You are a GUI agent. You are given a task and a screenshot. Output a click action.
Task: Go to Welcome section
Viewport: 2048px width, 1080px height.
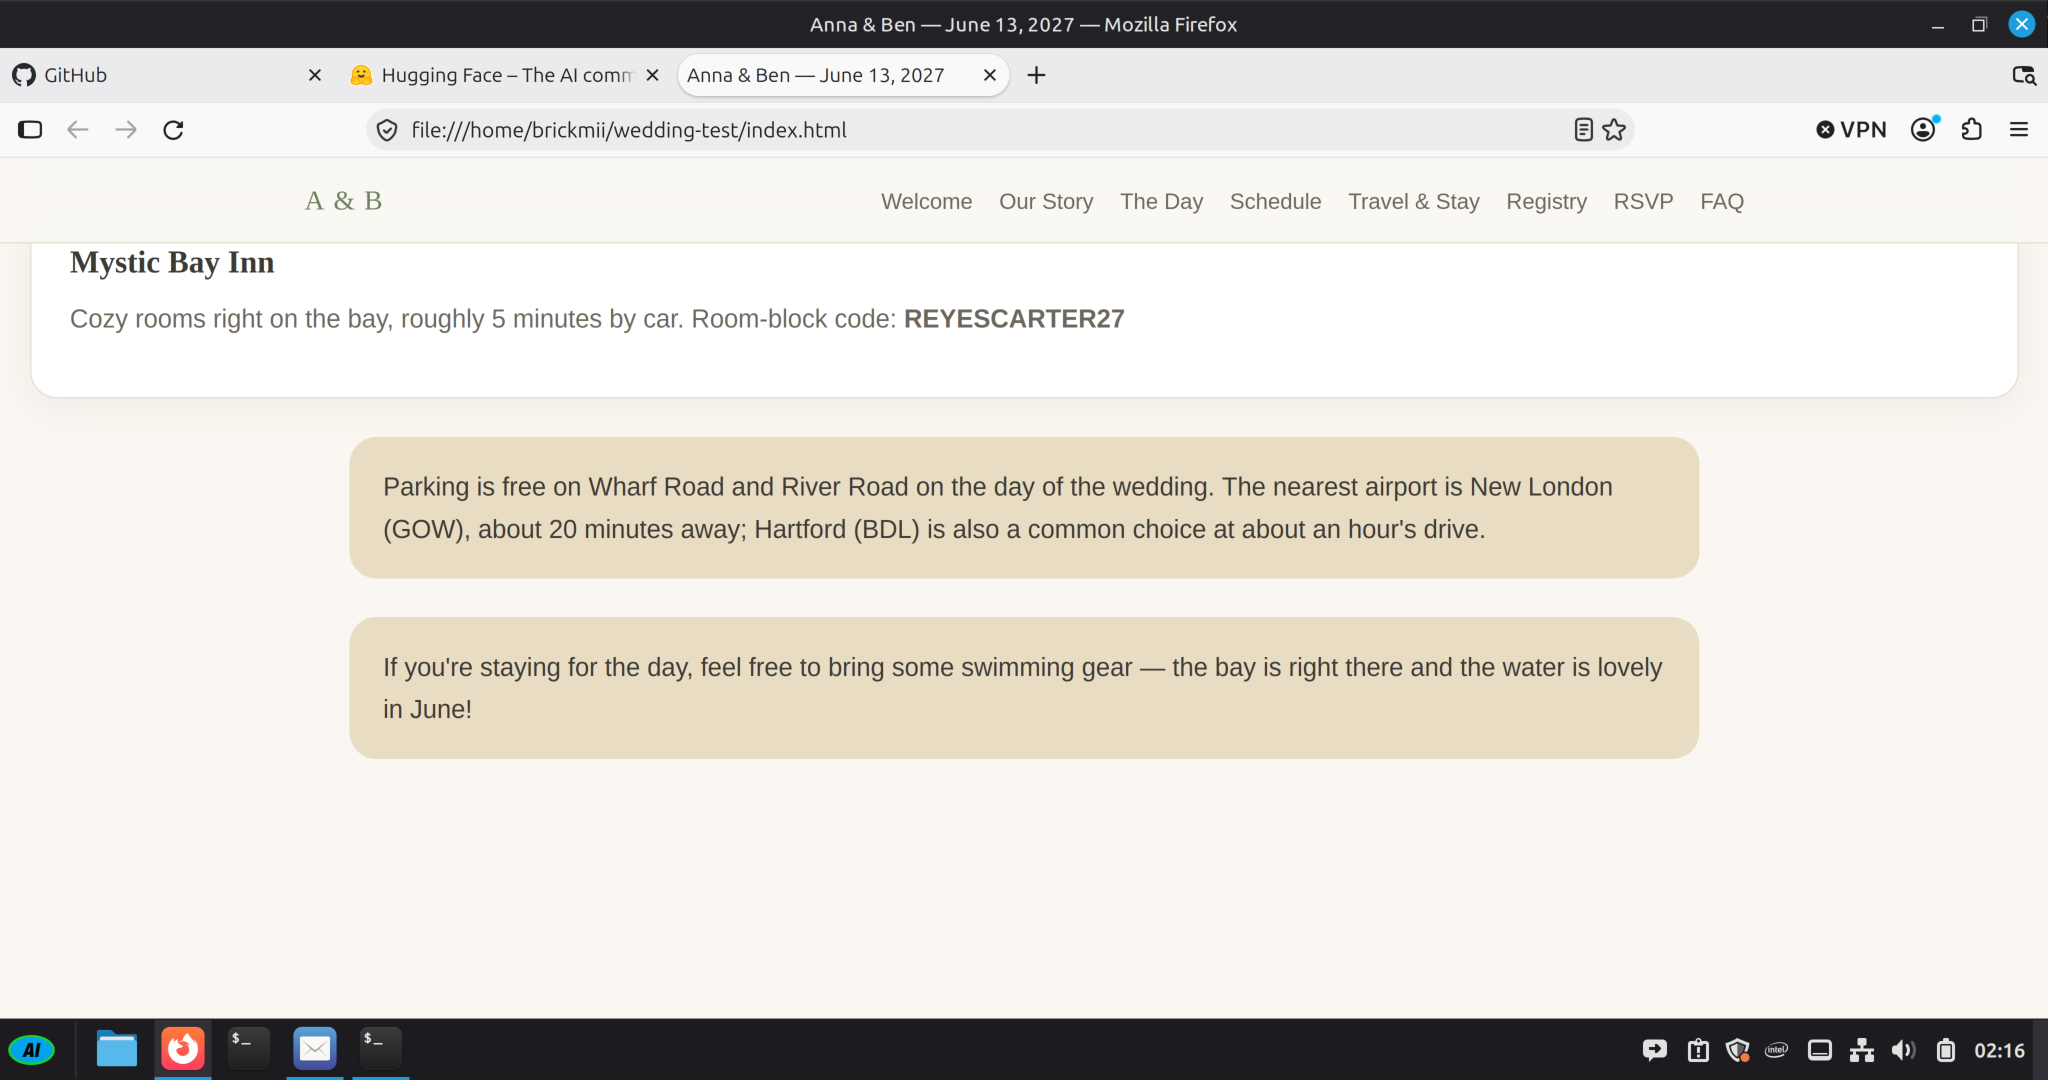click(x=926, y=201)
